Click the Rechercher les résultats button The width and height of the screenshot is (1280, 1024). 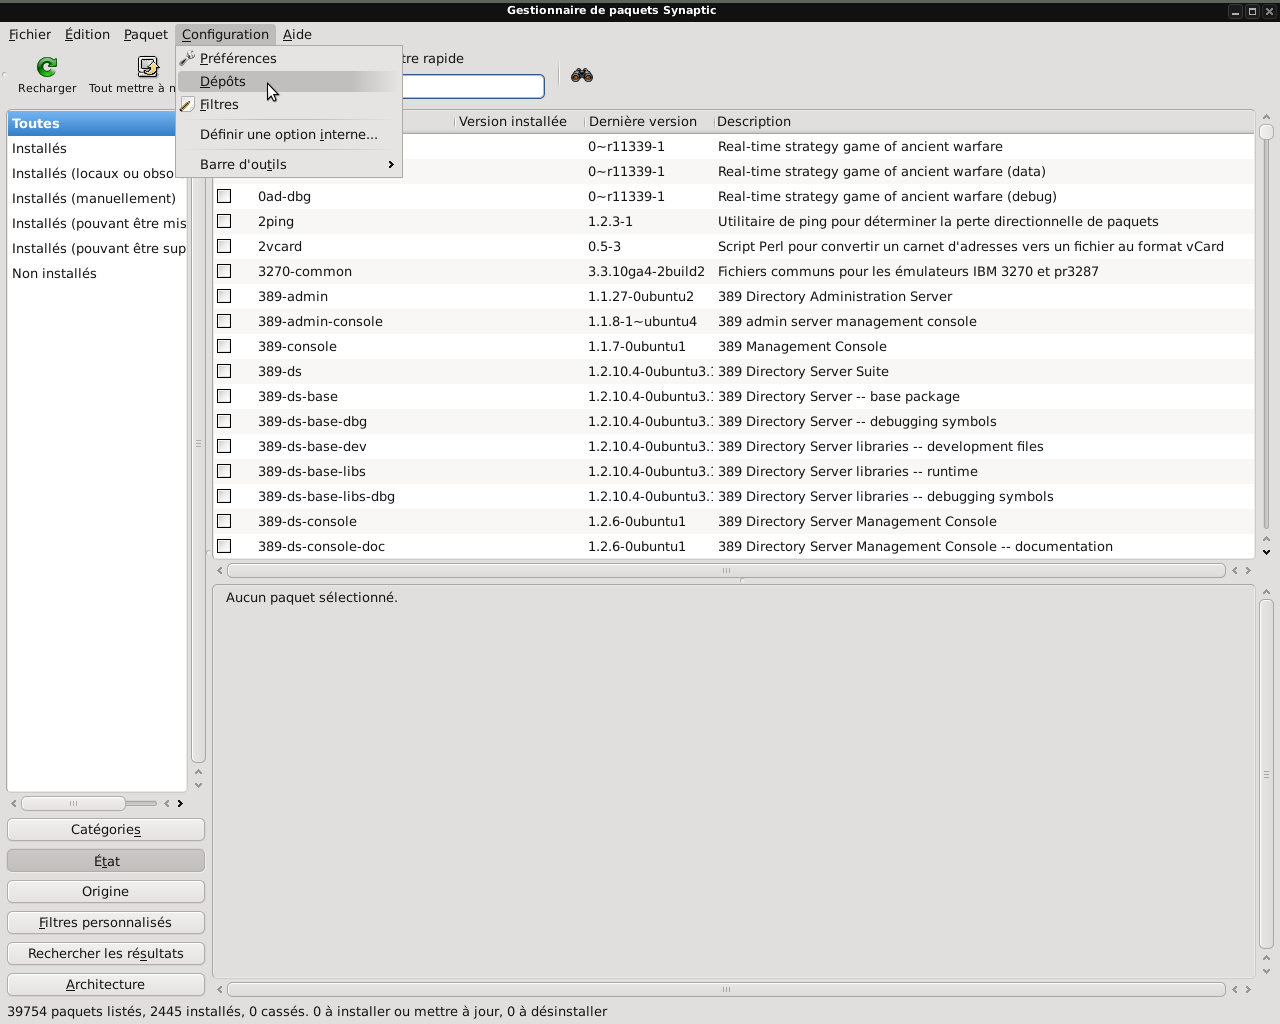coord(106,953)
